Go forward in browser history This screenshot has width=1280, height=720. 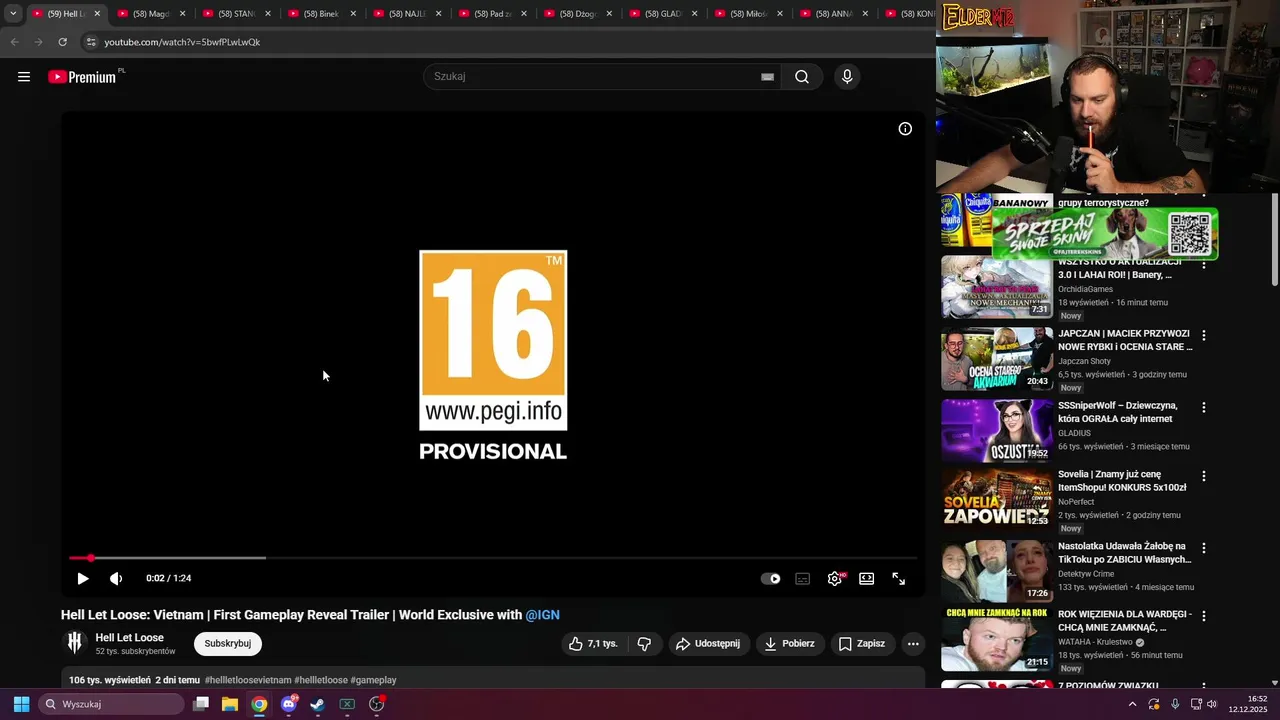coord(38,42)
